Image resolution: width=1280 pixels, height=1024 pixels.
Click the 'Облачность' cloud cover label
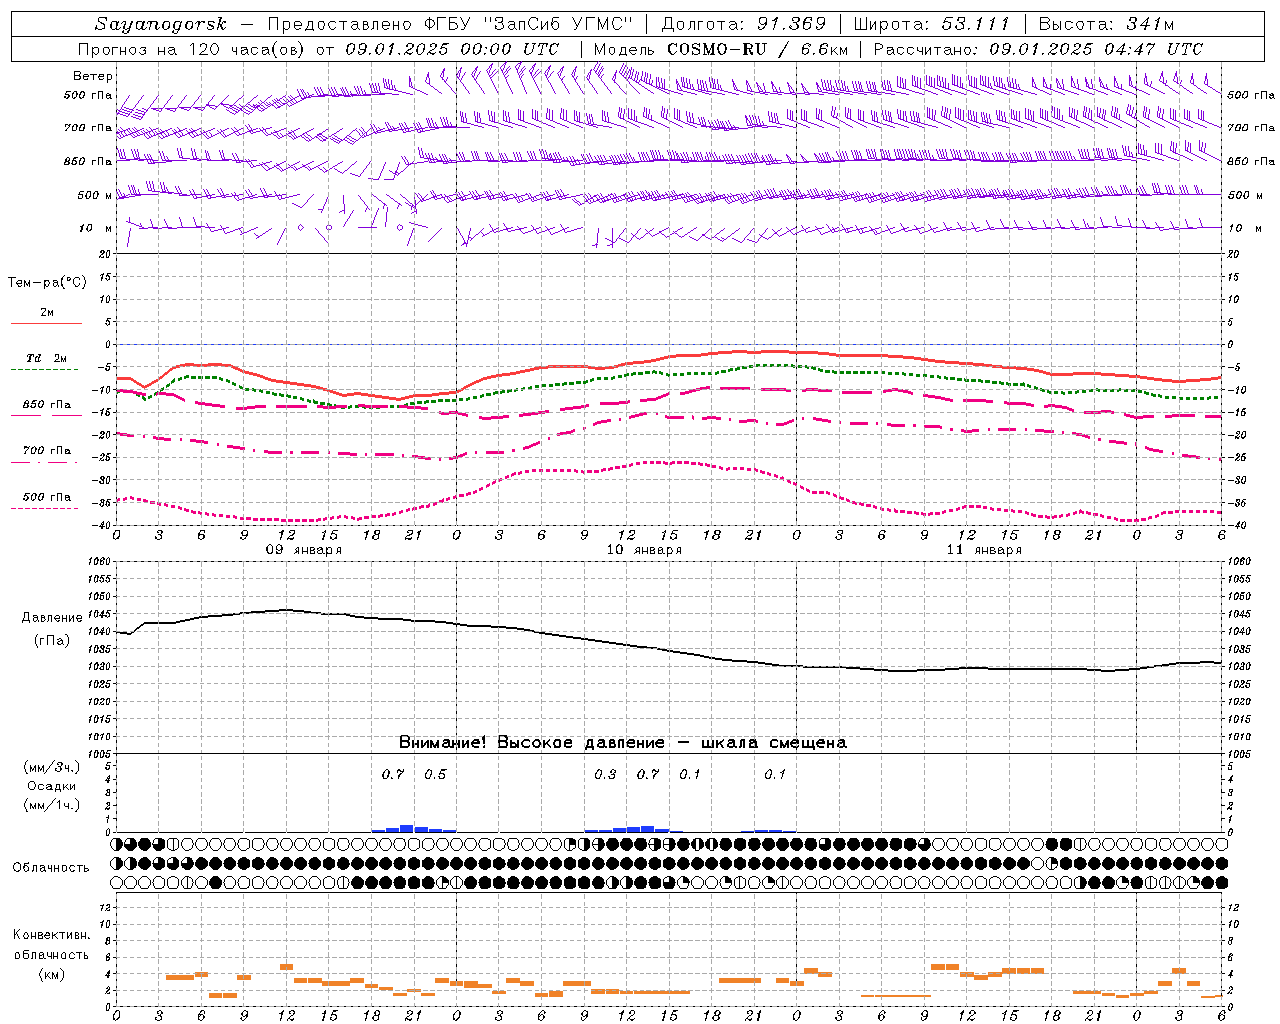click(x=51, y=868)
